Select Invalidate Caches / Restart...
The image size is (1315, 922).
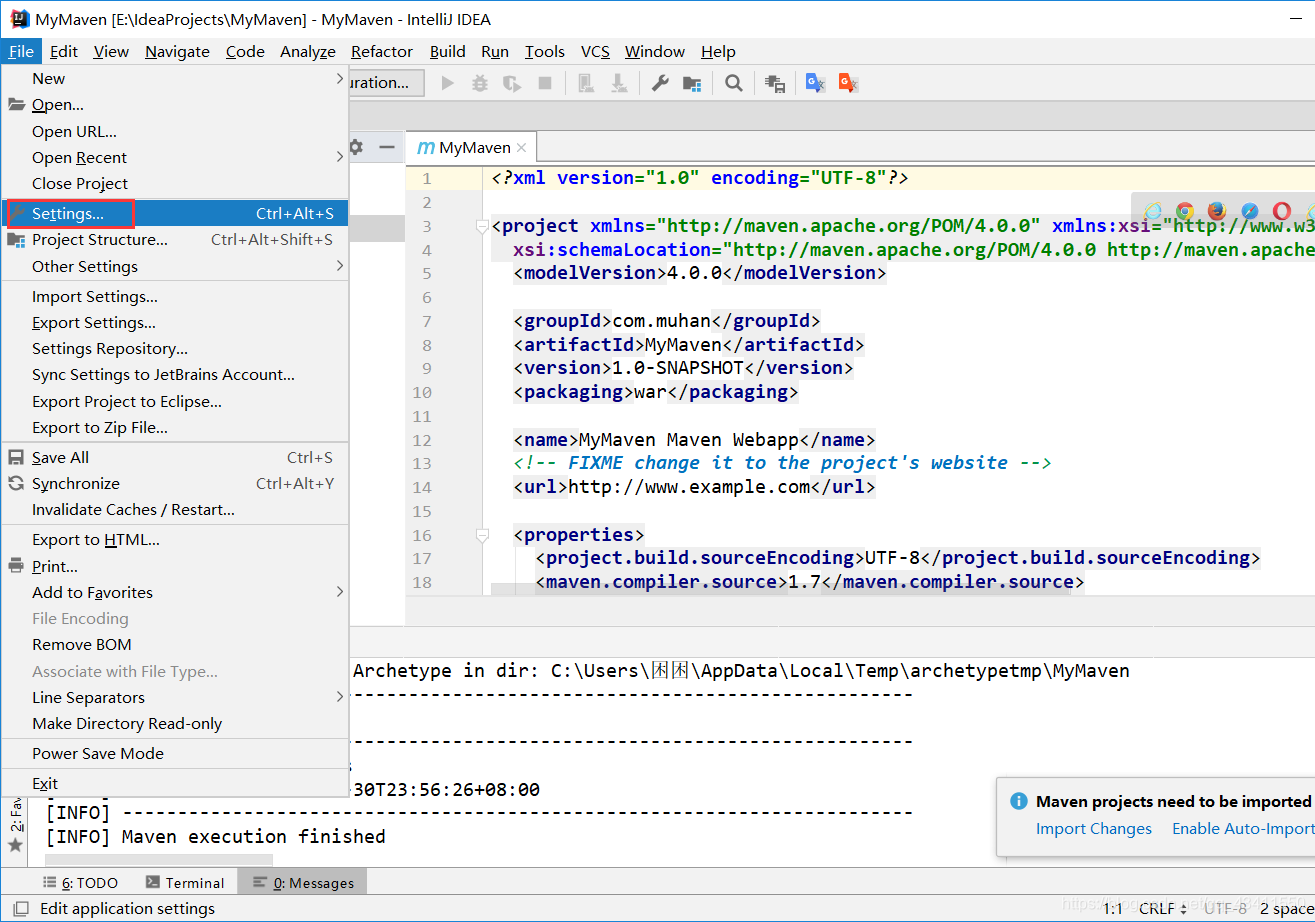[175, 509]
